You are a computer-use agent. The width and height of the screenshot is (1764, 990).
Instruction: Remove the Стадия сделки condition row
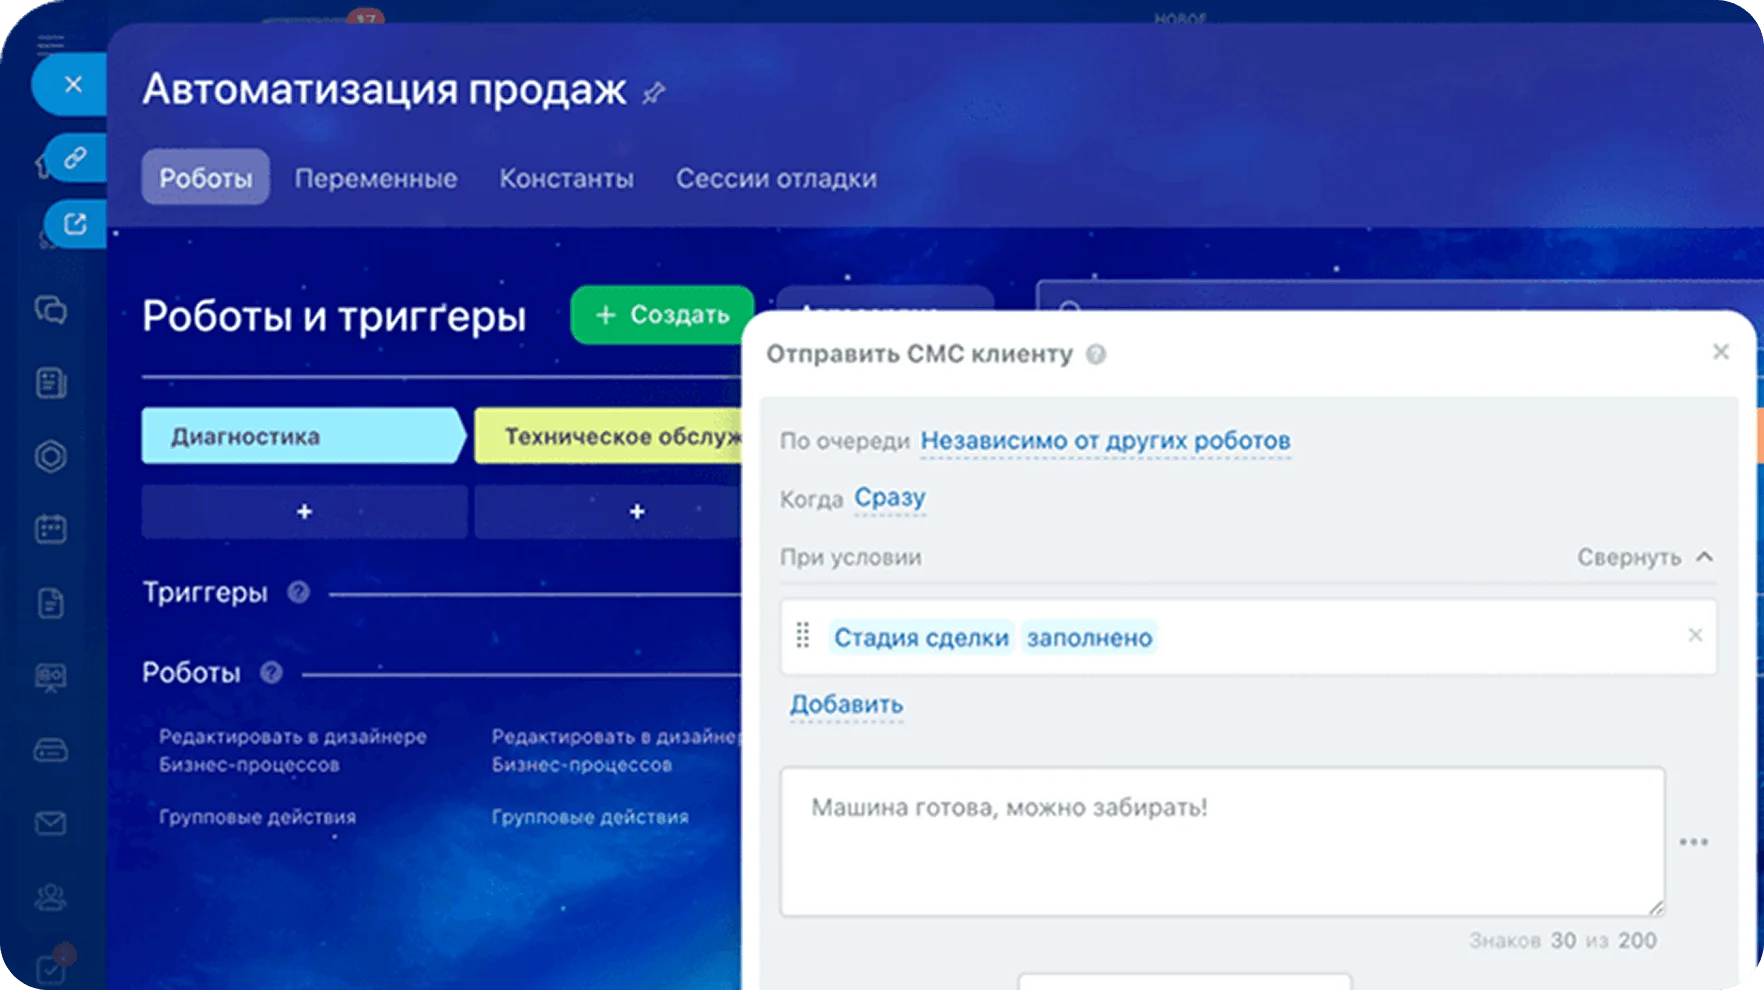pos(1695,635)
